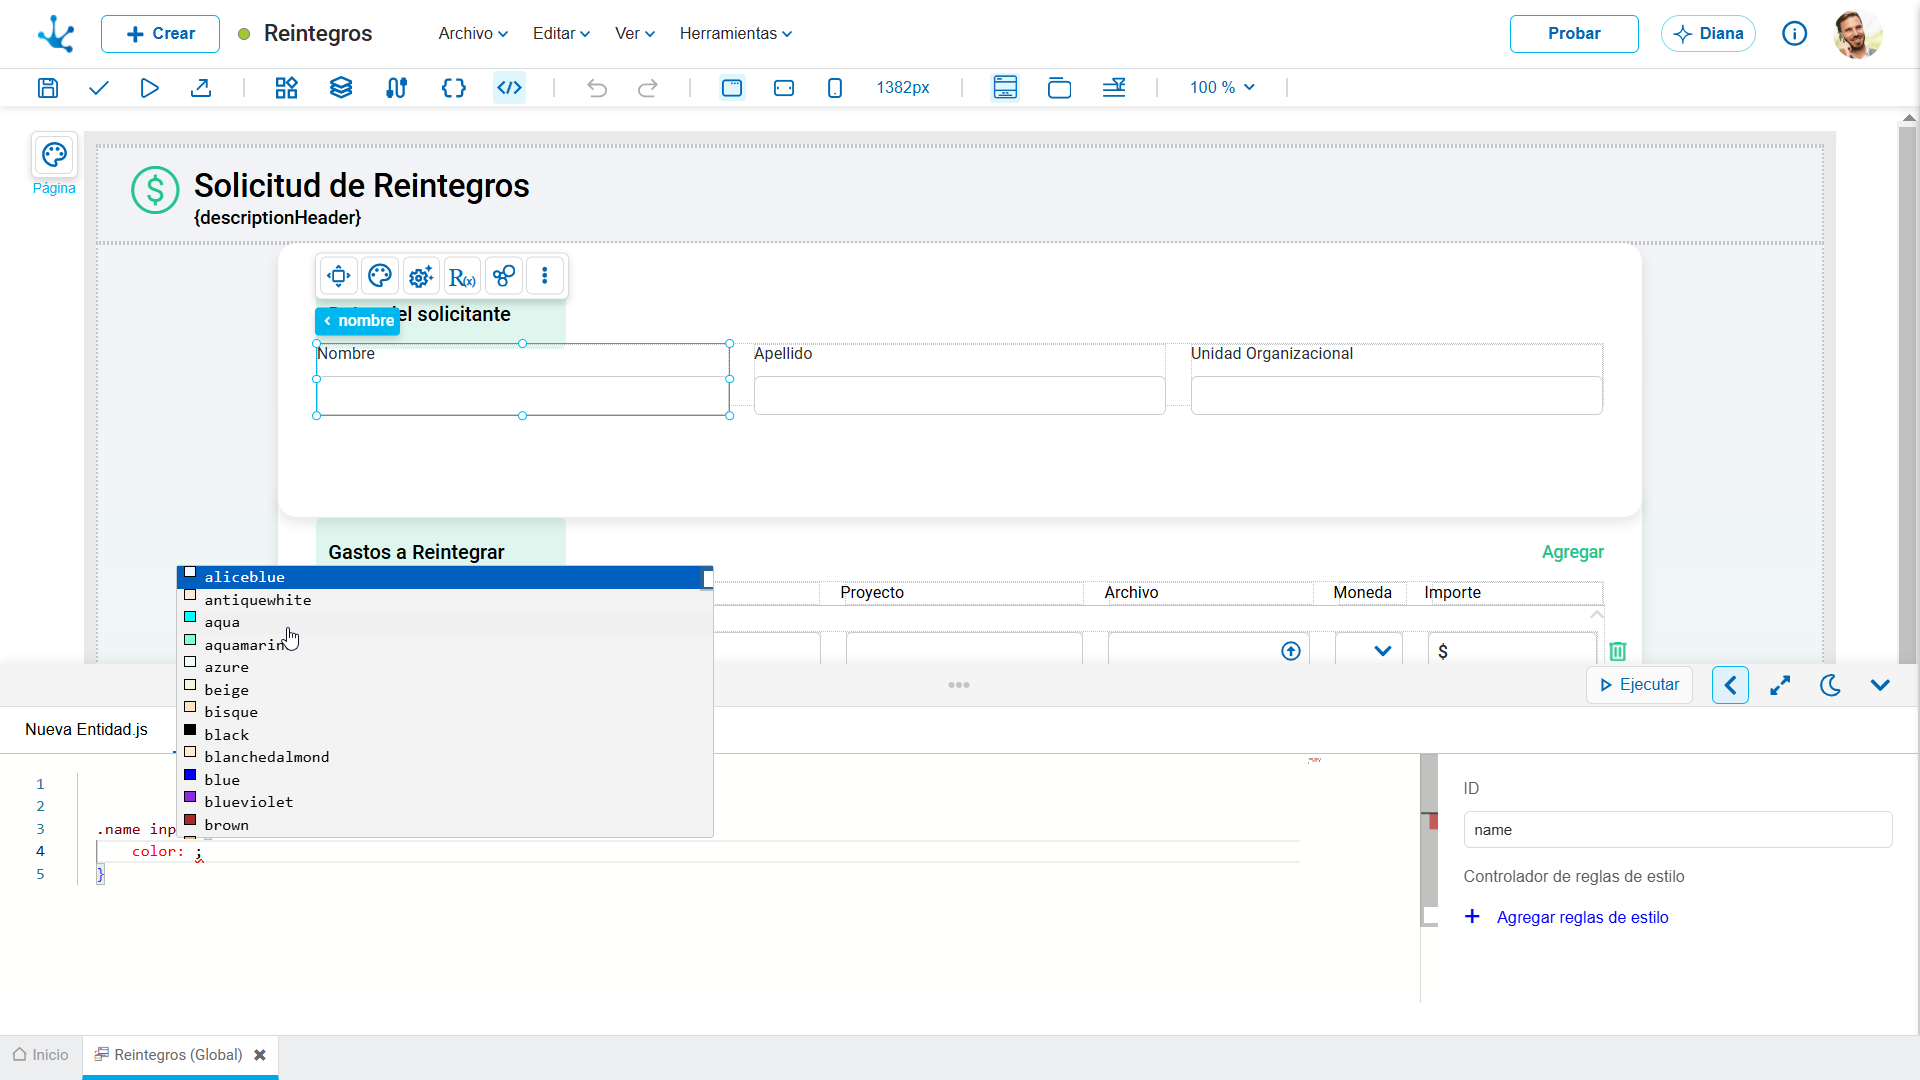Click the Probar button
The width and height of the screenshot is (1920, 1080).
point(1574,33)
